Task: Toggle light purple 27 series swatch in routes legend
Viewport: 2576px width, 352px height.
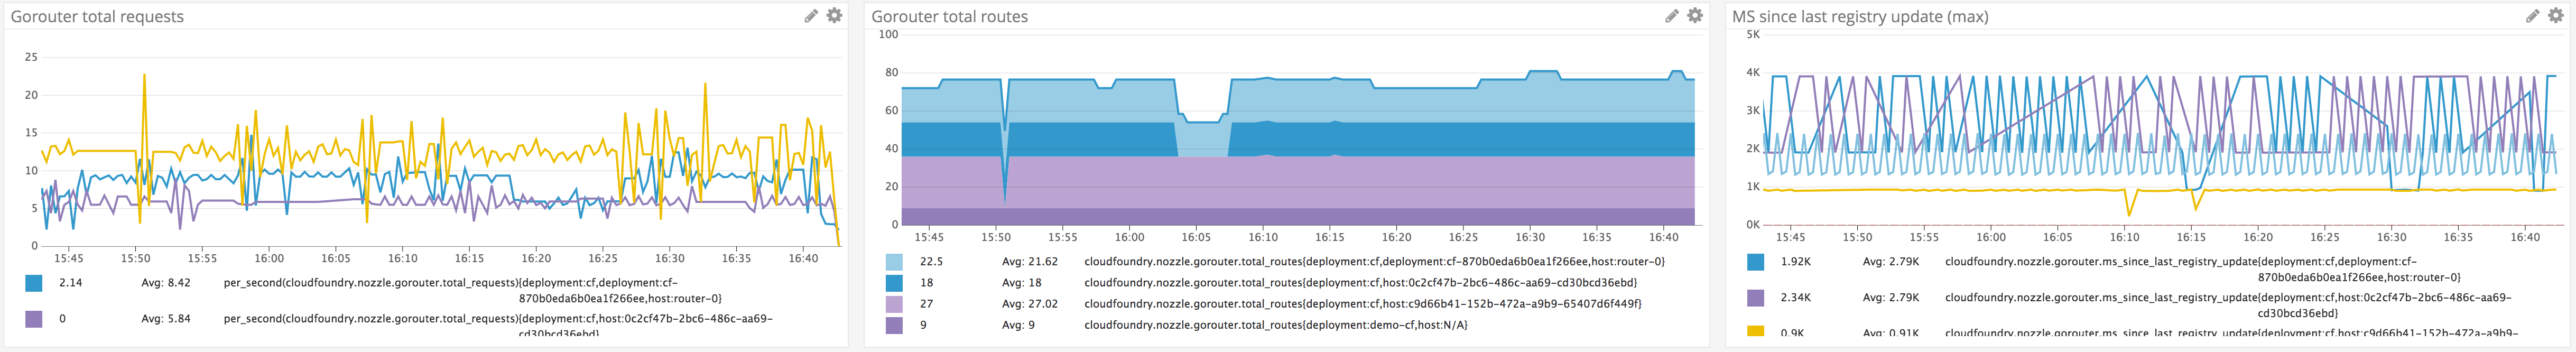Action: [x=894, y=304]
